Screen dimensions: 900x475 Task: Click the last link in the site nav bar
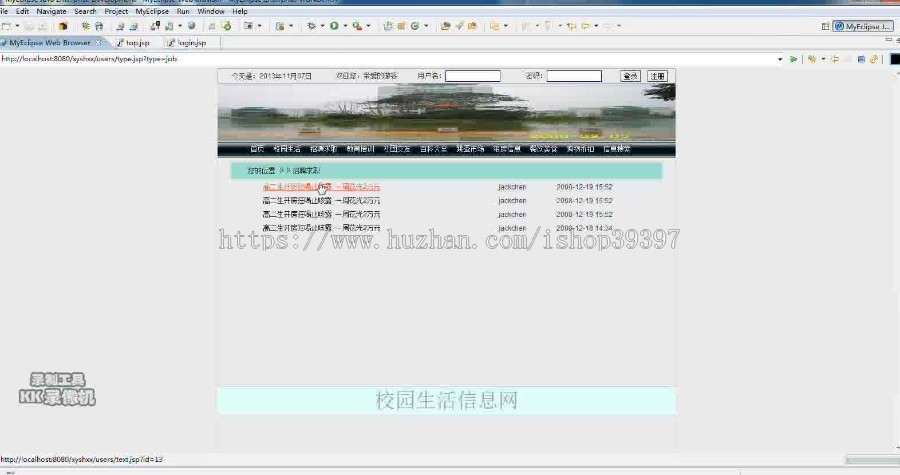click(x=617, y=149)
